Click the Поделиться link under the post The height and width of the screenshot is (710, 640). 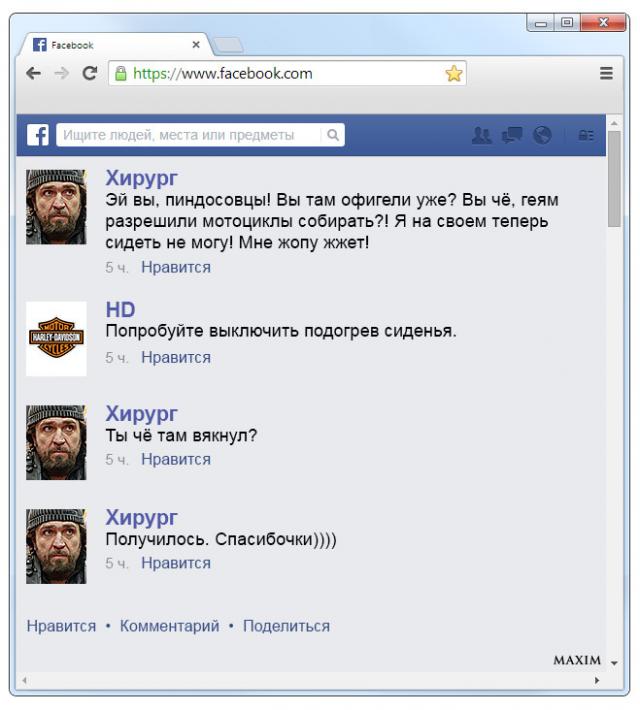pyautogui.click(x=286, y=626)
